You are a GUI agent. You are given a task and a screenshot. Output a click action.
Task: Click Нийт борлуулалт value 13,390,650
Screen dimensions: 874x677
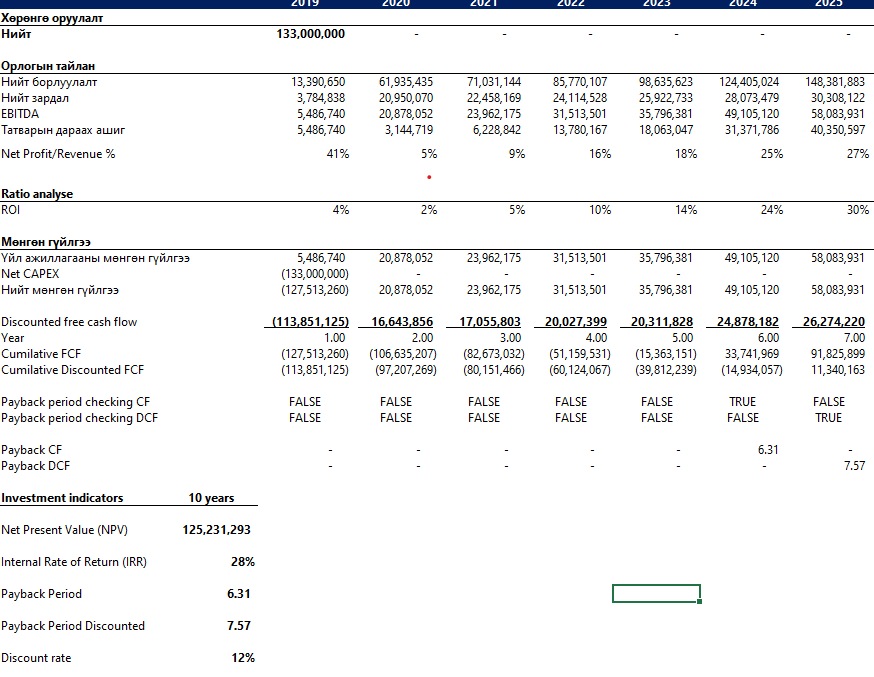coord(318,82)
